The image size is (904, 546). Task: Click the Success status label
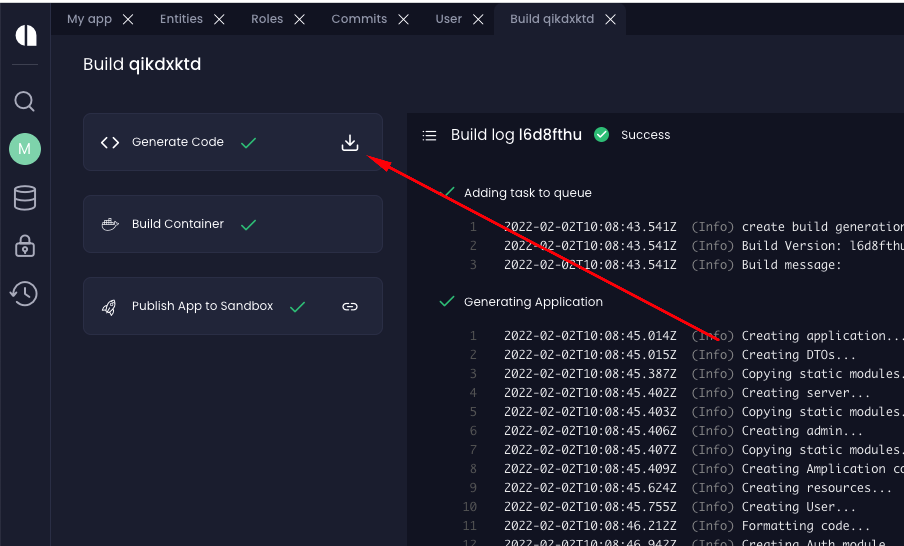645,135
